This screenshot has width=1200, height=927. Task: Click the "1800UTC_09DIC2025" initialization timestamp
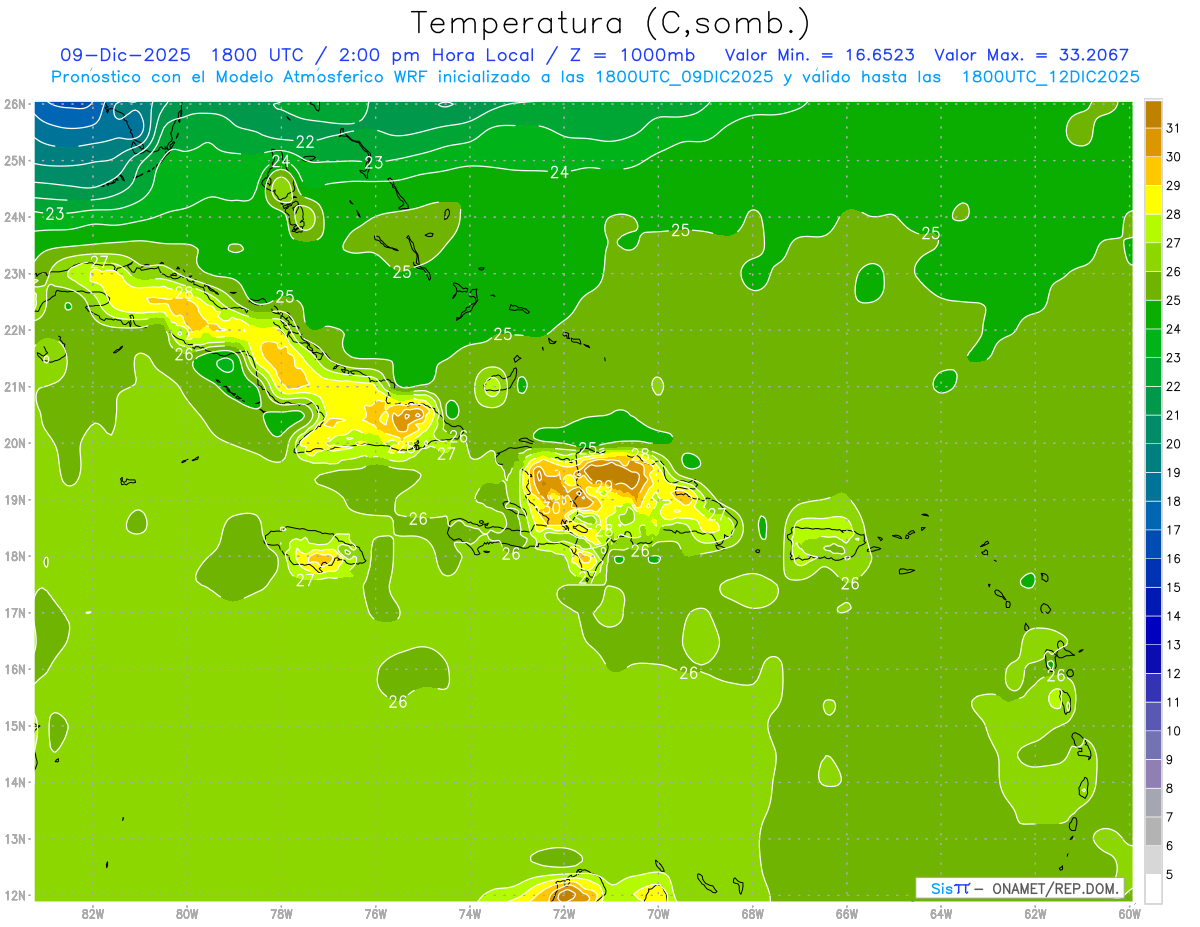point(685,77)
